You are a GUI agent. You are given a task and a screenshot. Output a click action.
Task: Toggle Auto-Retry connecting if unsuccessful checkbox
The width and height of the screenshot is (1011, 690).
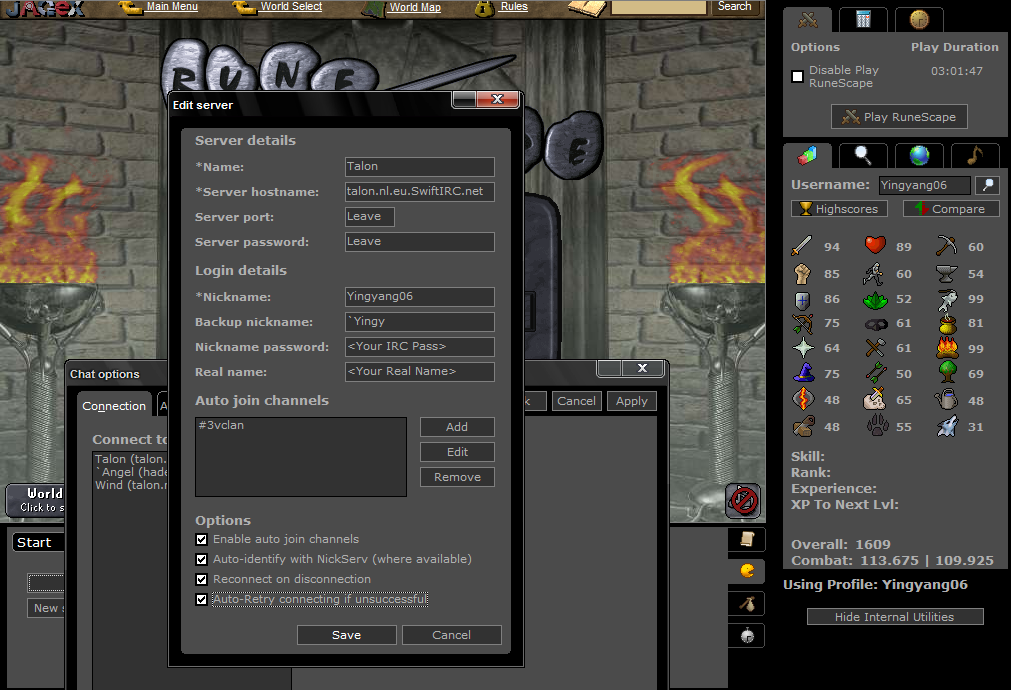pos(201,599)
